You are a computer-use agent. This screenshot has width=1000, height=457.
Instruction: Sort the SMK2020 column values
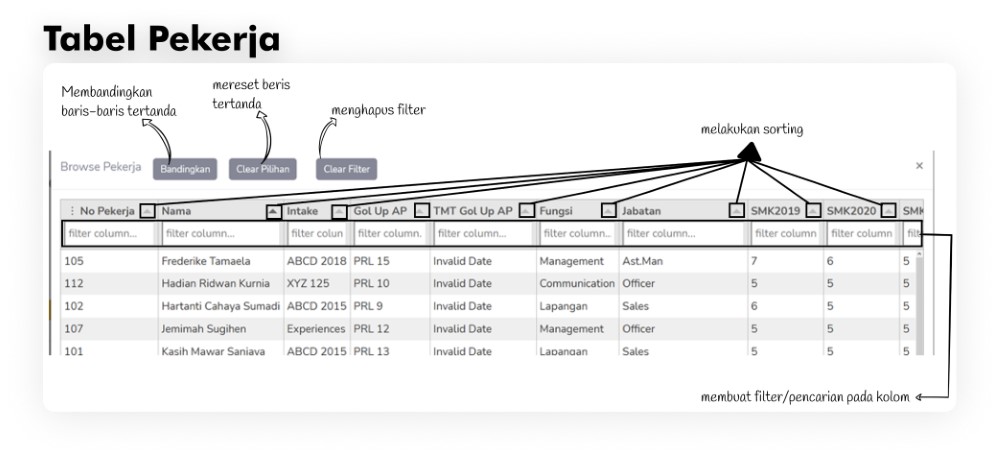pos(888,211)
